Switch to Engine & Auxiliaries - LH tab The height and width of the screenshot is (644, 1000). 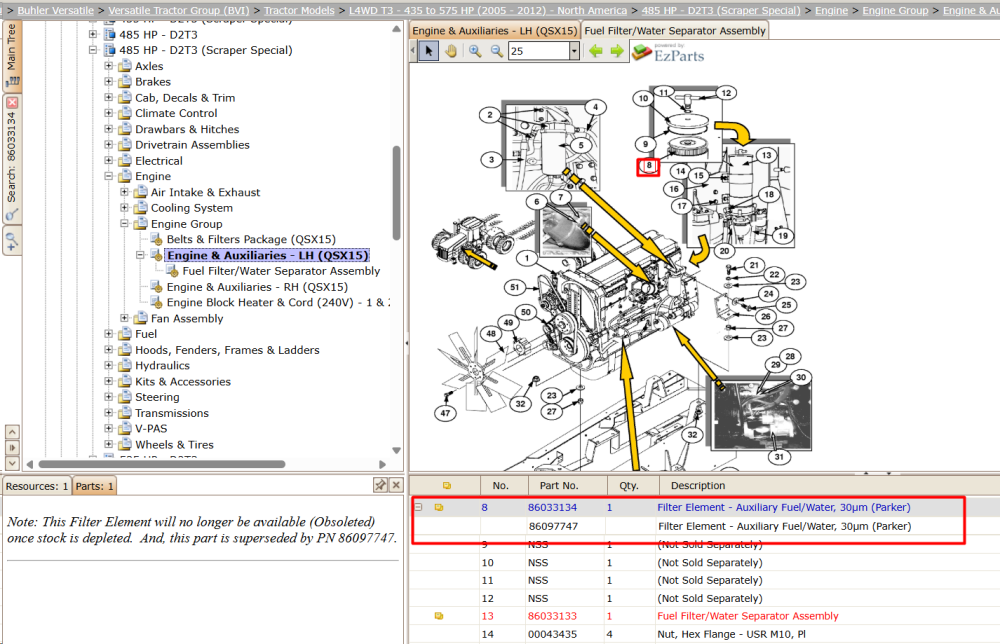pyautogui.click(x=494, y=31)
